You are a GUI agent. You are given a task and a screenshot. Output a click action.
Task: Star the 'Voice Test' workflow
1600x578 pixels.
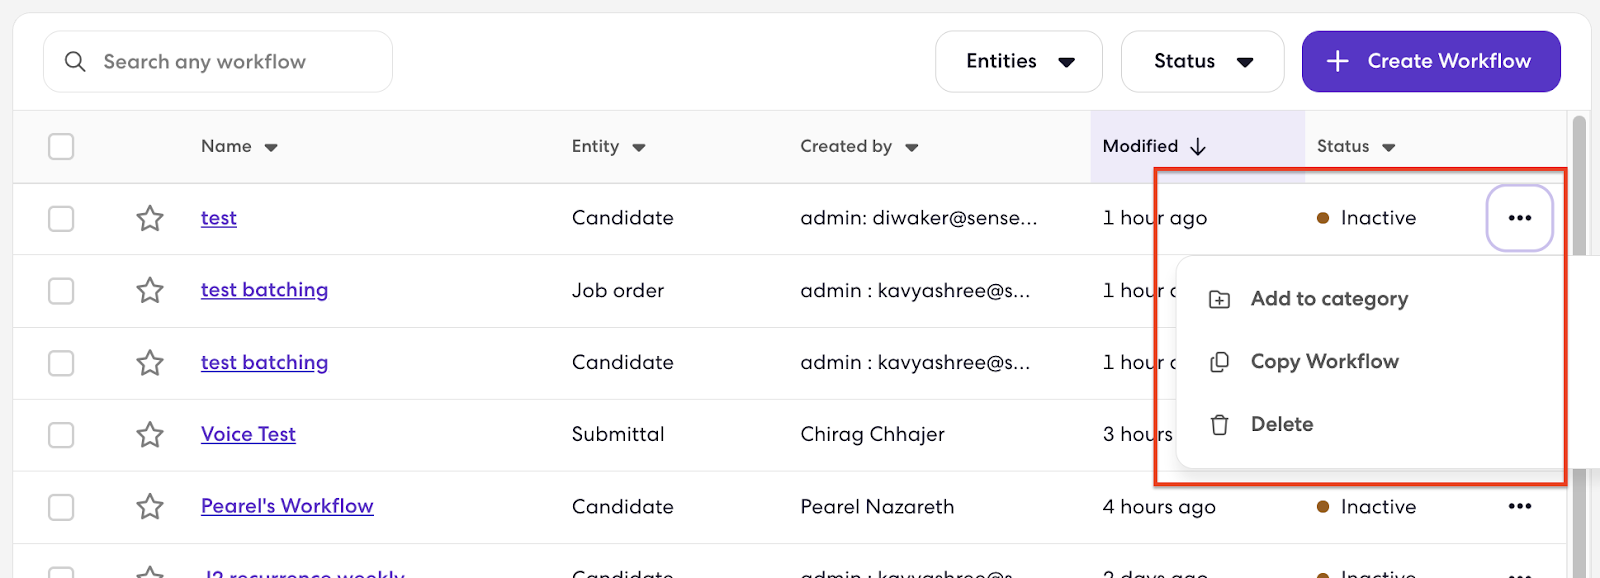(x=149, y=435)
